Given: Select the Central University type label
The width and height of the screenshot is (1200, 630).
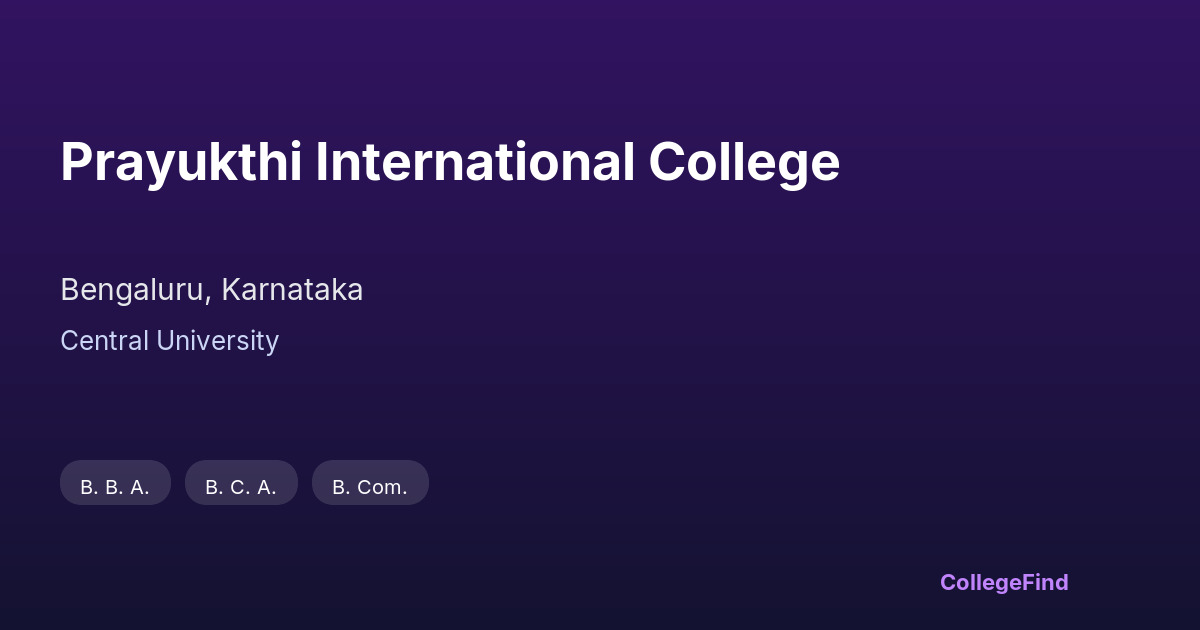Looking at the screenshot, I should (169, 341).
